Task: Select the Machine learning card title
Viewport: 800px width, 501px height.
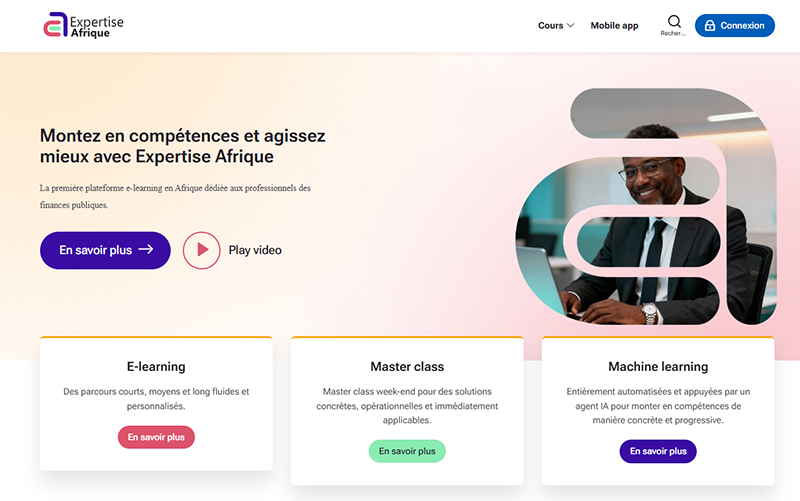Action: click(x=658, y=366)
